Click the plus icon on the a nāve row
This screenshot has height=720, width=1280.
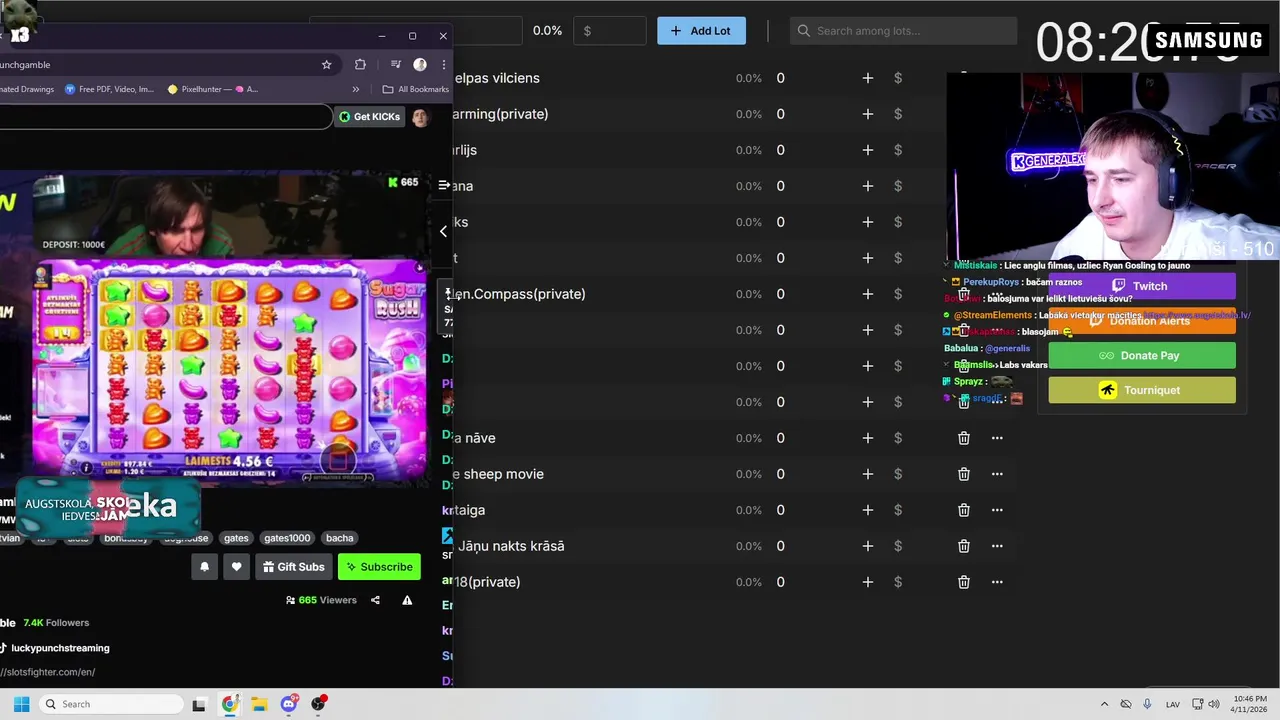point(868,438)
